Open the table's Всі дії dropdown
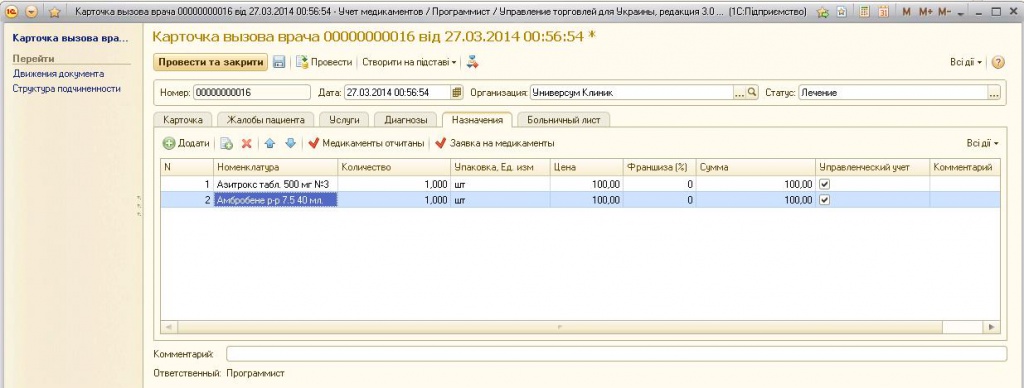This screenshot has width=1024, height=388. click(982, 143)
